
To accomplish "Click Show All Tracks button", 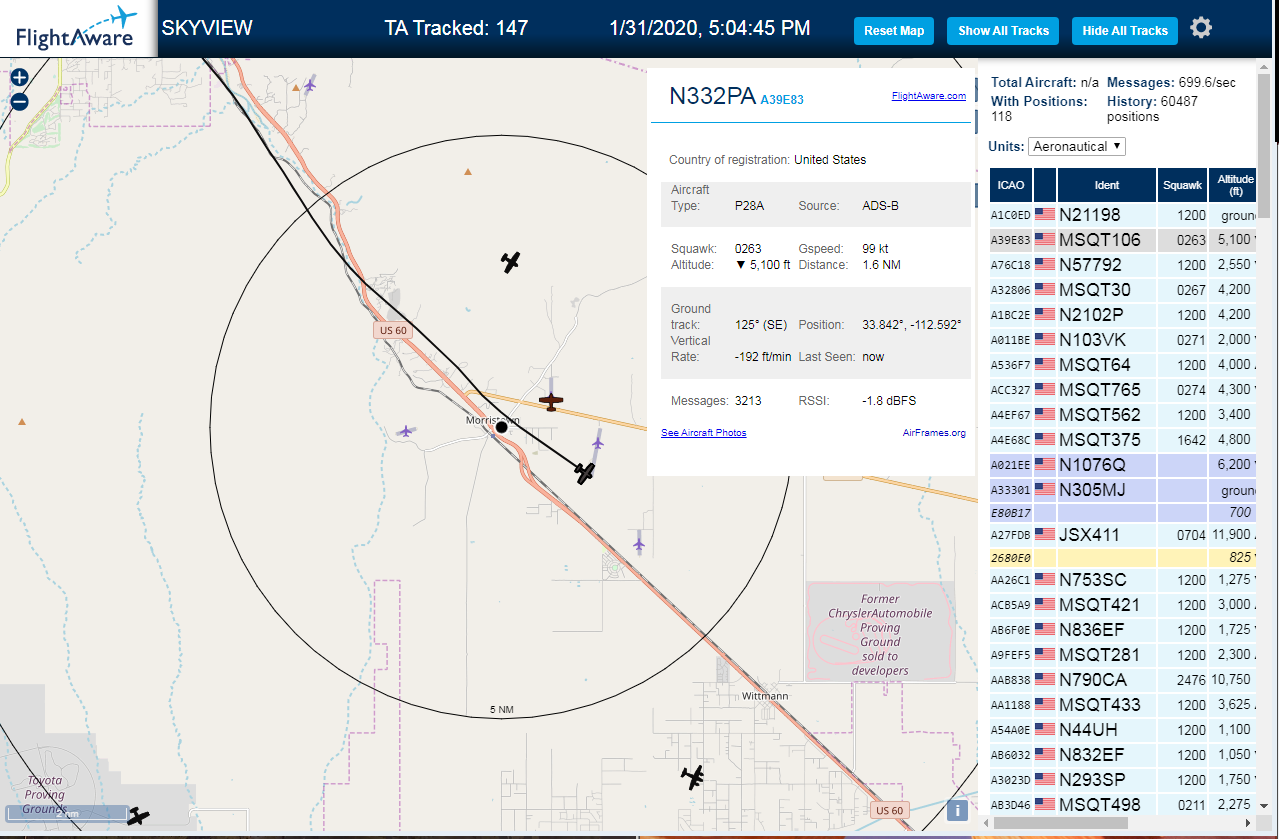I will [1003, 30].
